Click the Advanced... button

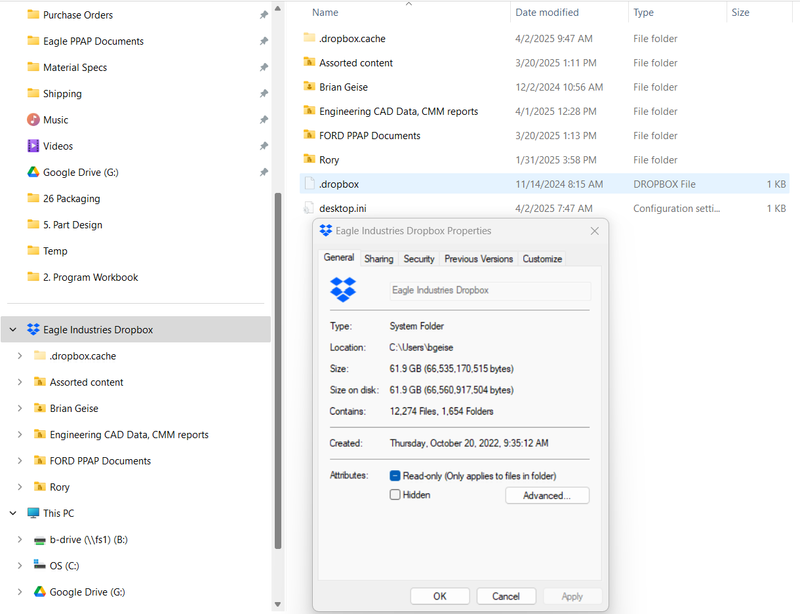tap(547, 495)
